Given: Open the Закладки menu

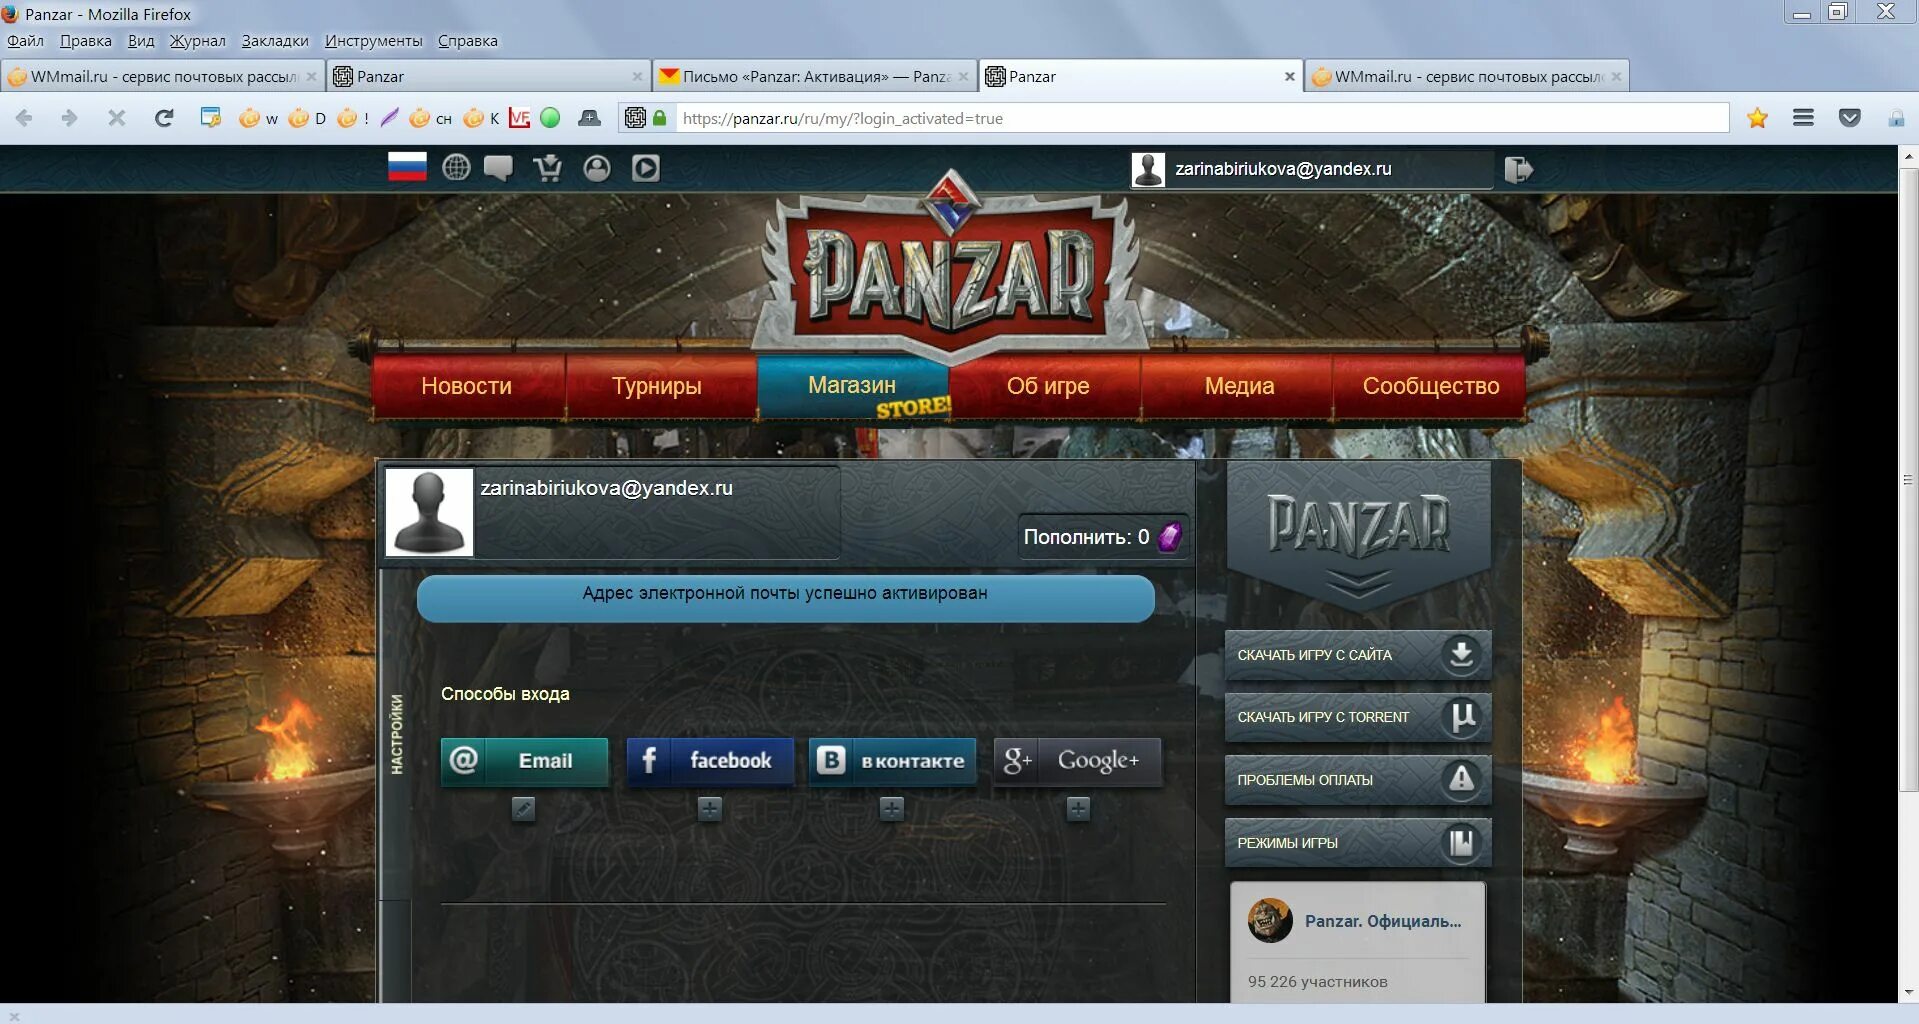Looking at the screenshot, I should (x=275, y=41).
